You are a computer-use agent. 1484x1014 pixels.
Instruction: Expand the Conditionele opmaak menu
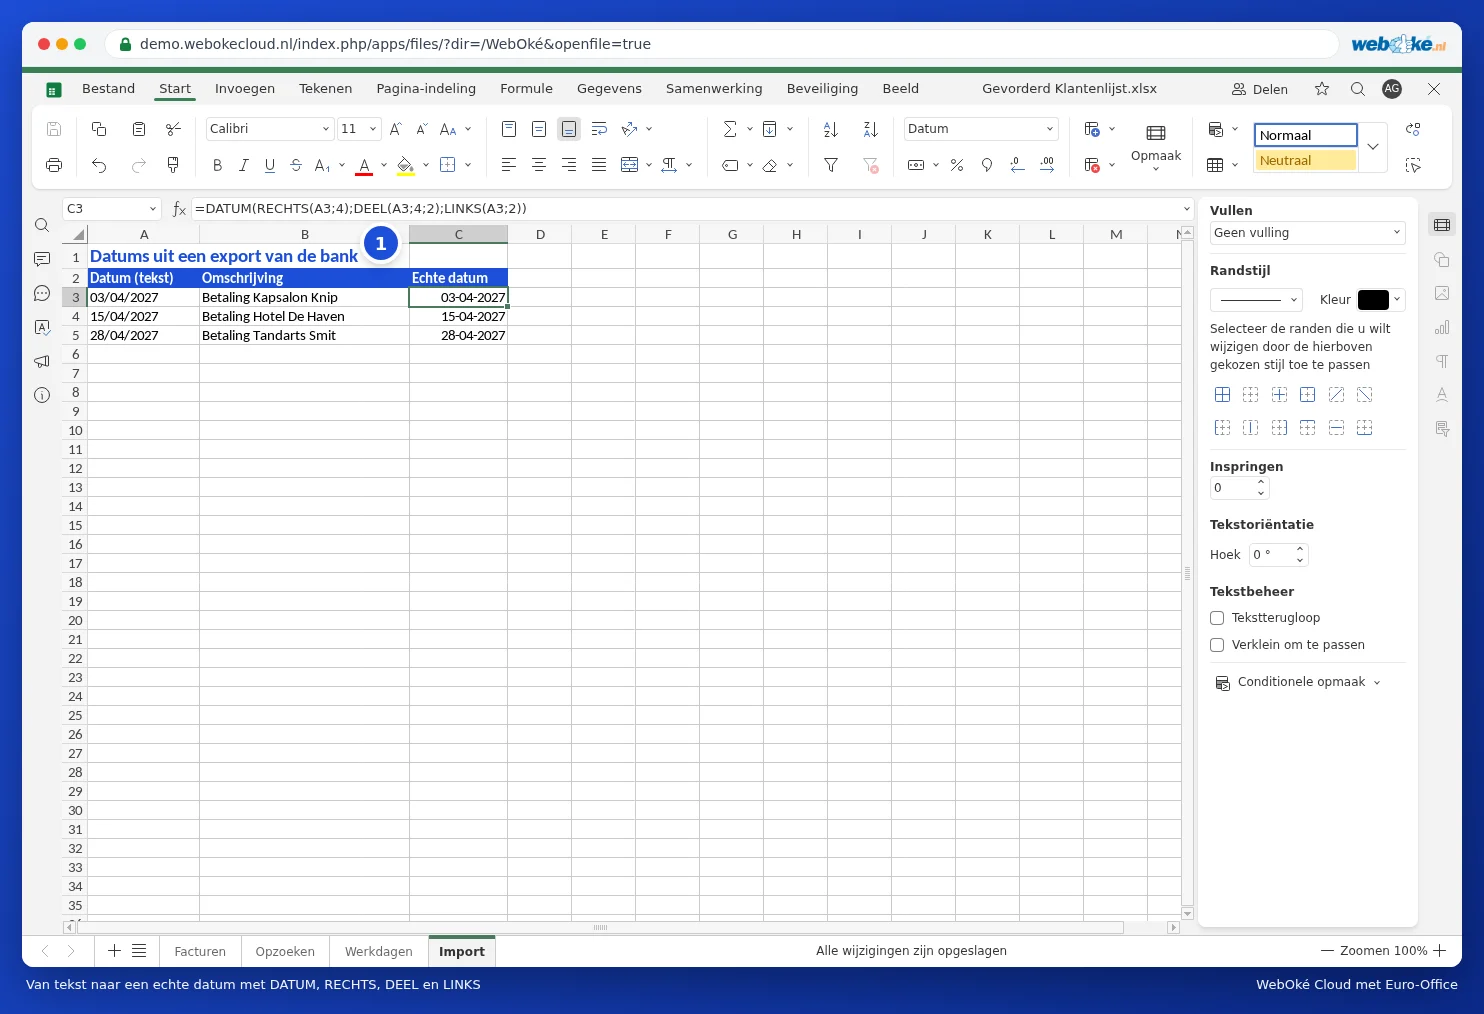pyautogui.click(x=1298, y=682)
